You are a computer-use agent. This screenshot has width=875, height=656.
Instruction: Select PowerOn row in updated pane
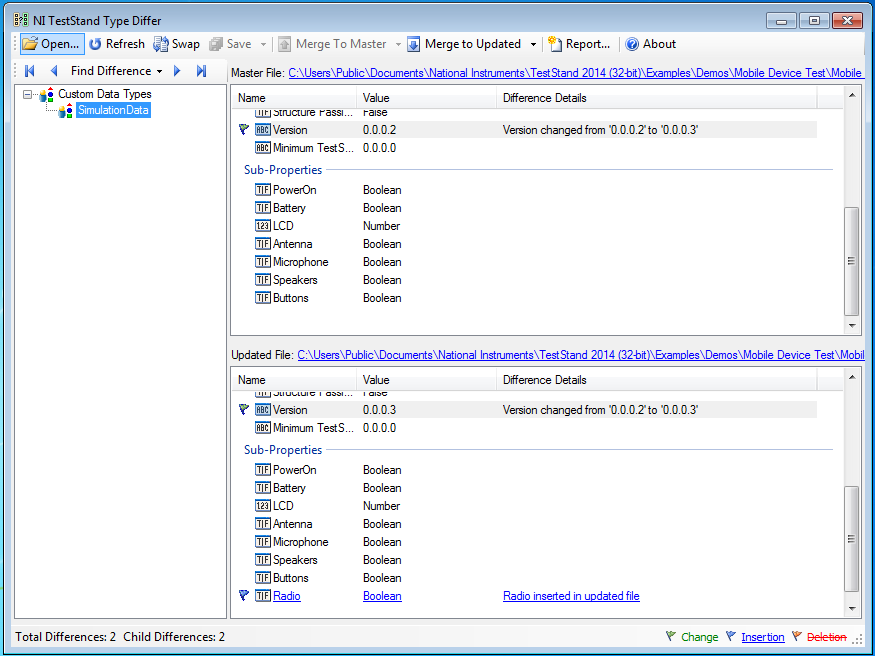[525, 470]
